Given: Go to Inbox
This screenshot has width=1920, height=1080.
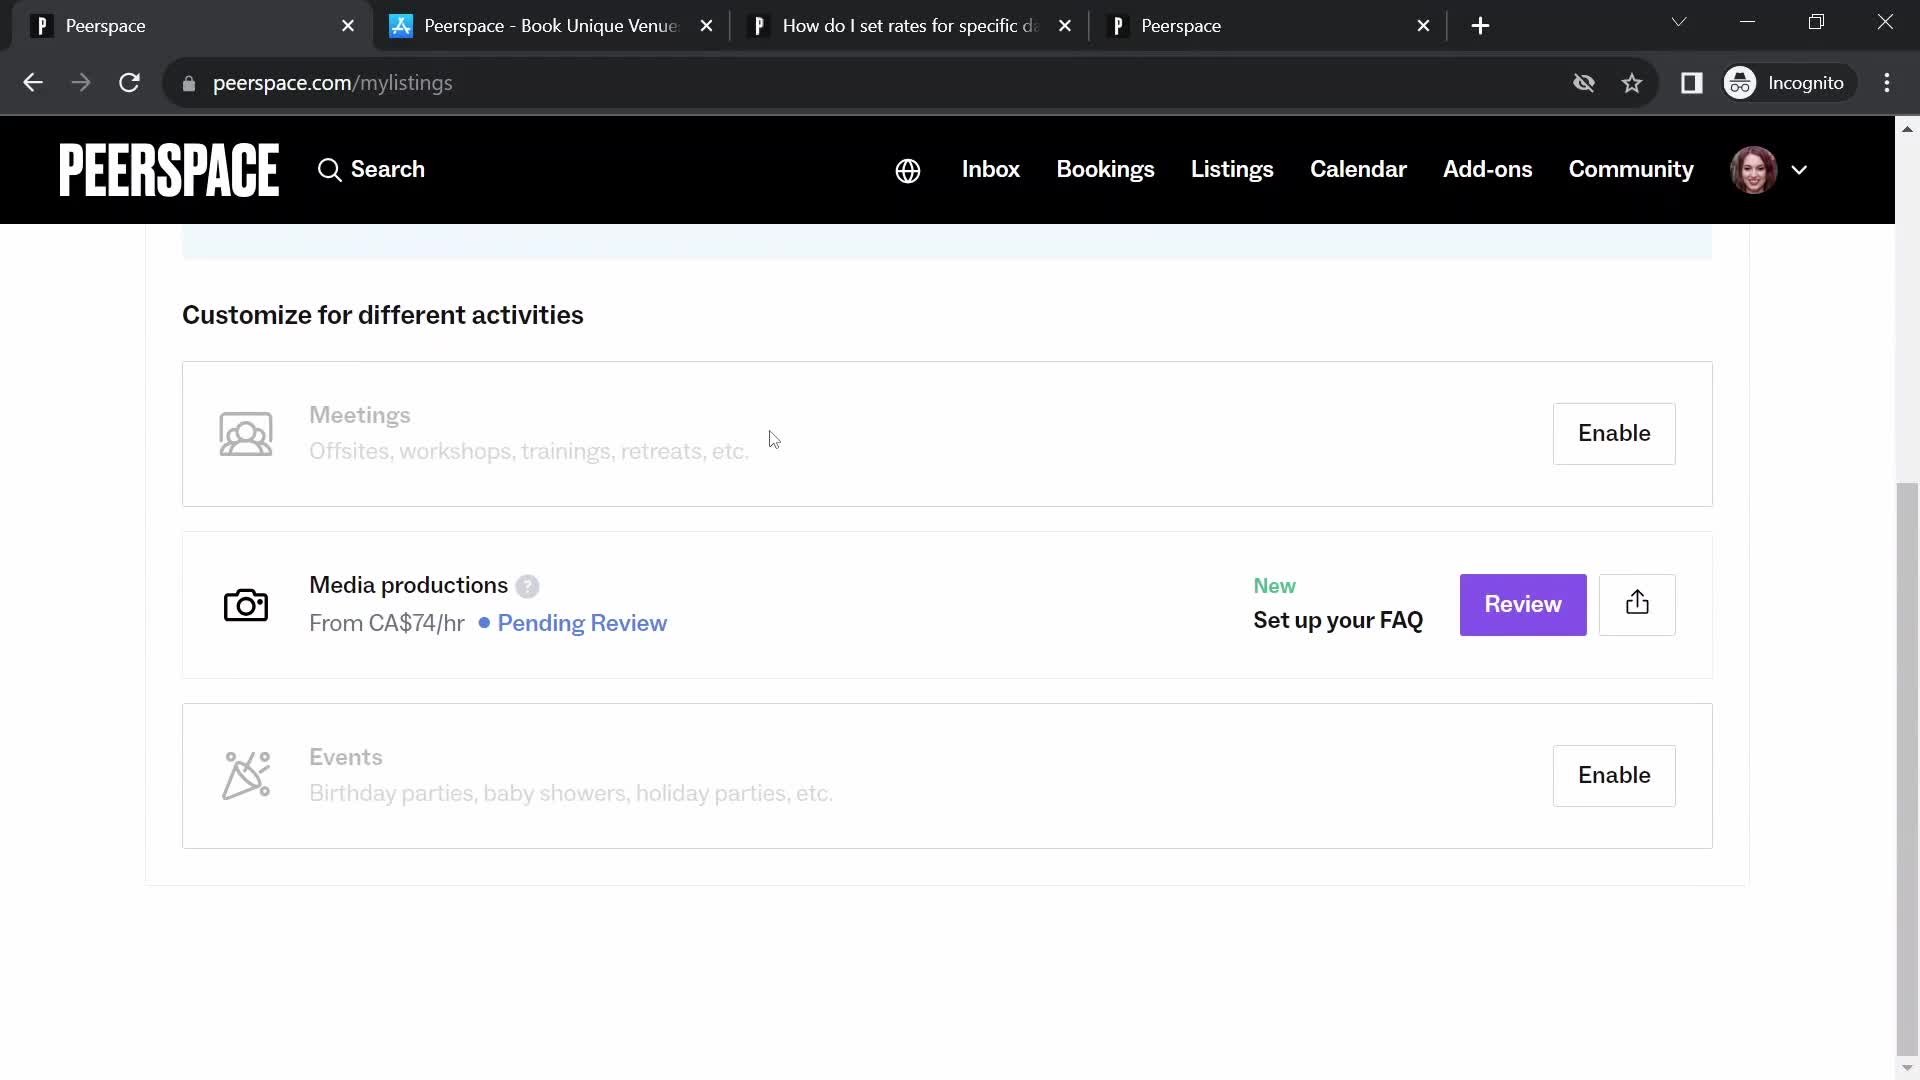Looking at the screenshot, I should 990,170.
